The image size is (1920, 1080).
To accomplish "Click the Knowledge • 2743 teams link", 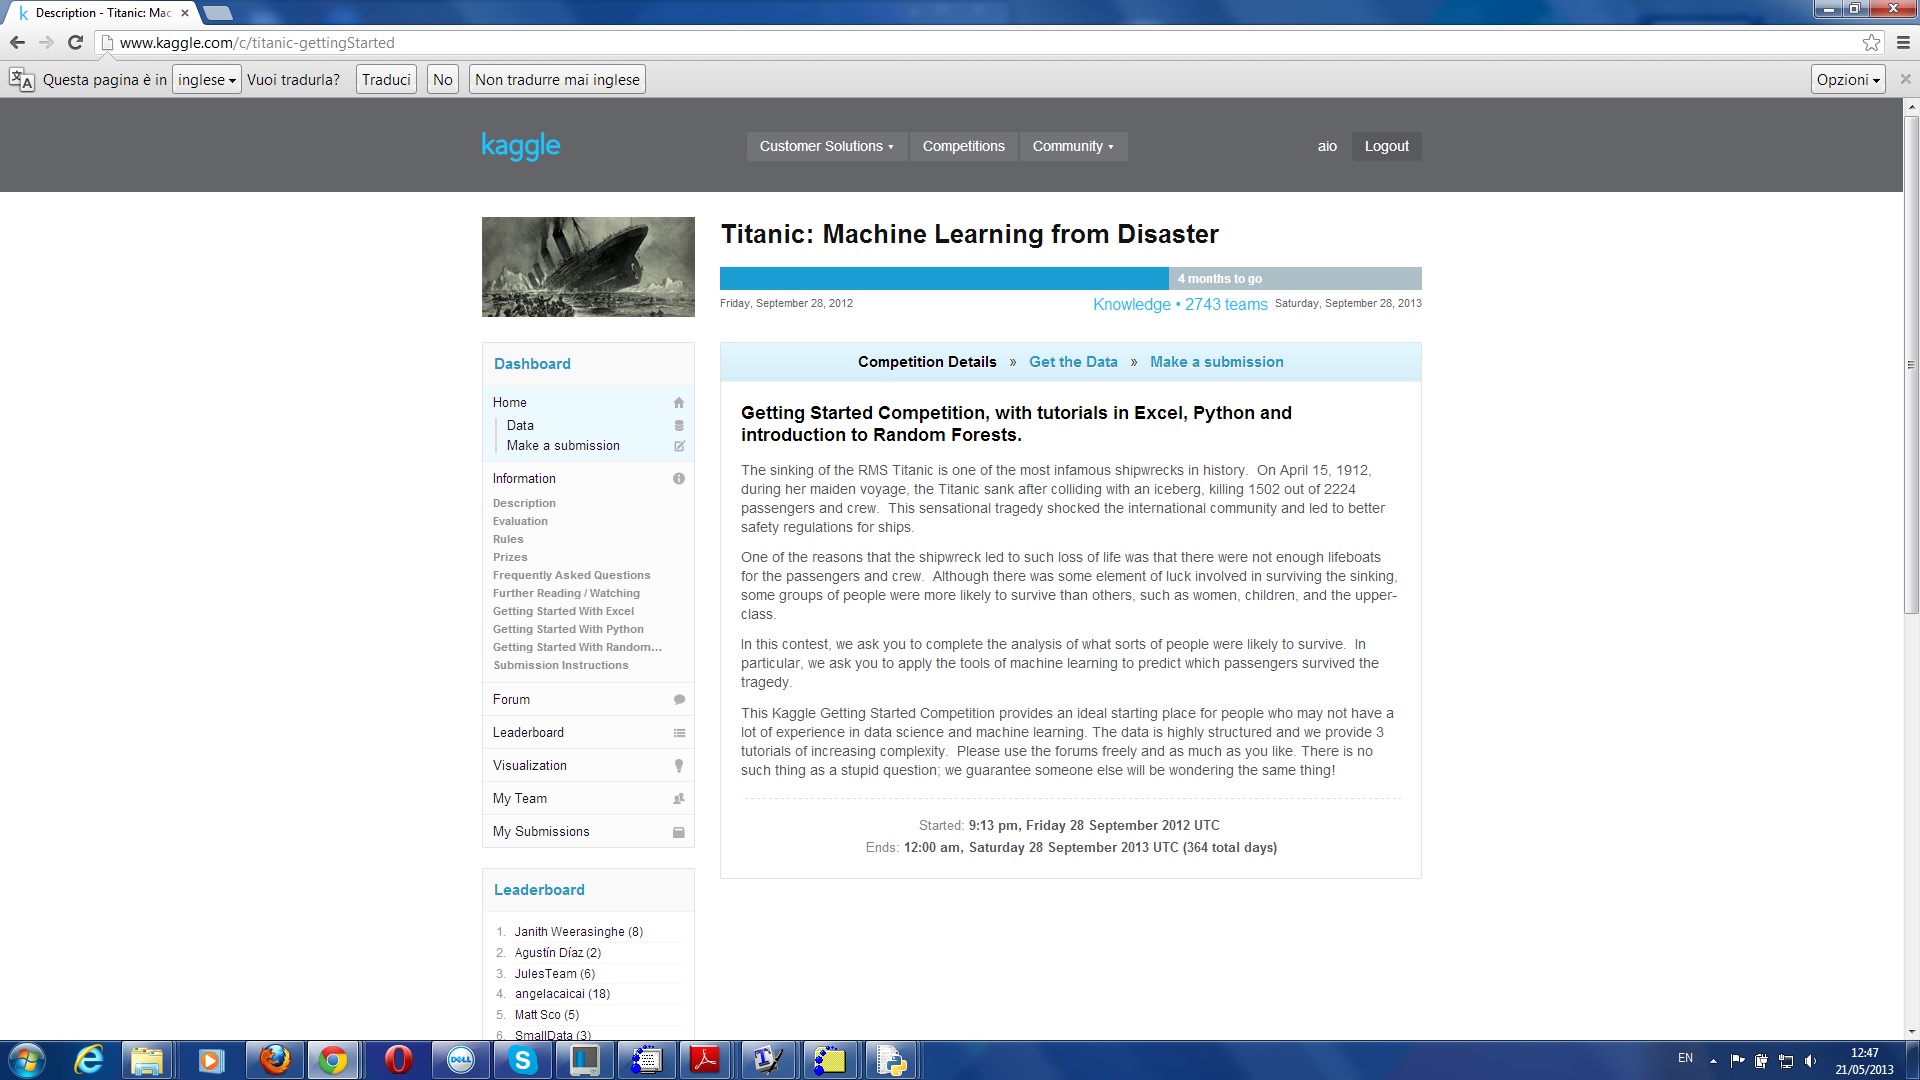I will click(1180, 304).
